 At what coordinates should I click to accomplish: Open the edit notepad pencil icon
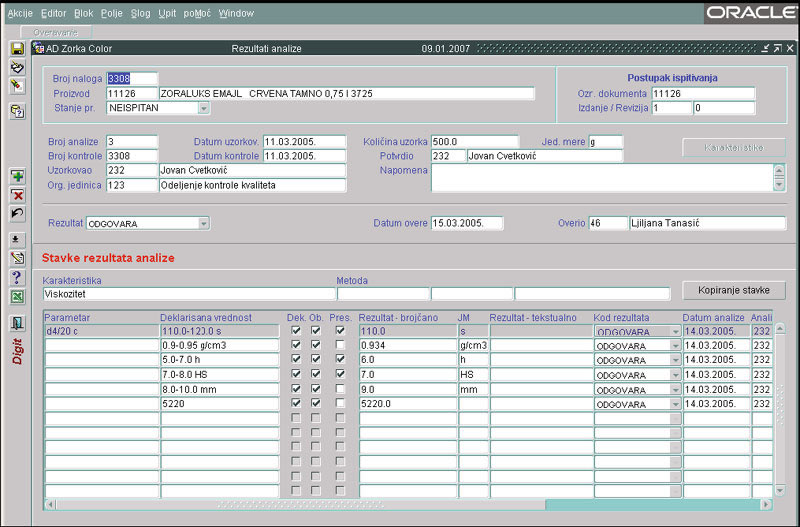pyautogui.click(x=18, y=258)
